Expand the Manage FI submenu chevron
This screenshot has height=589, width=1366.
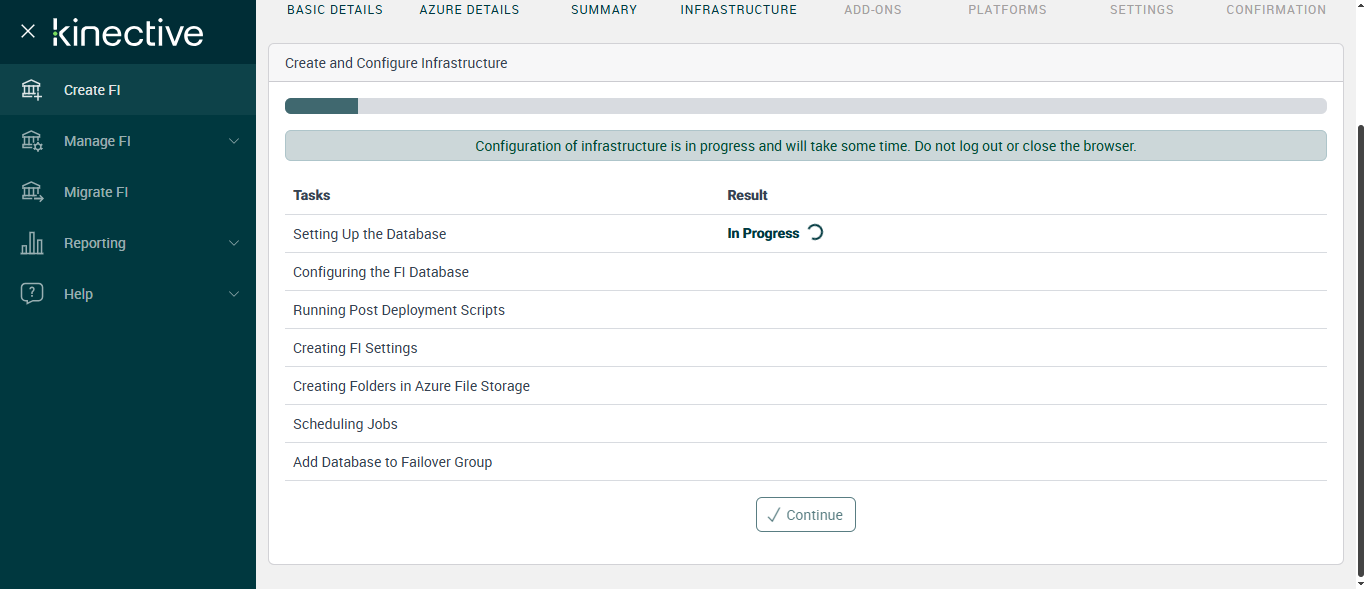click(x=234, y=141)
